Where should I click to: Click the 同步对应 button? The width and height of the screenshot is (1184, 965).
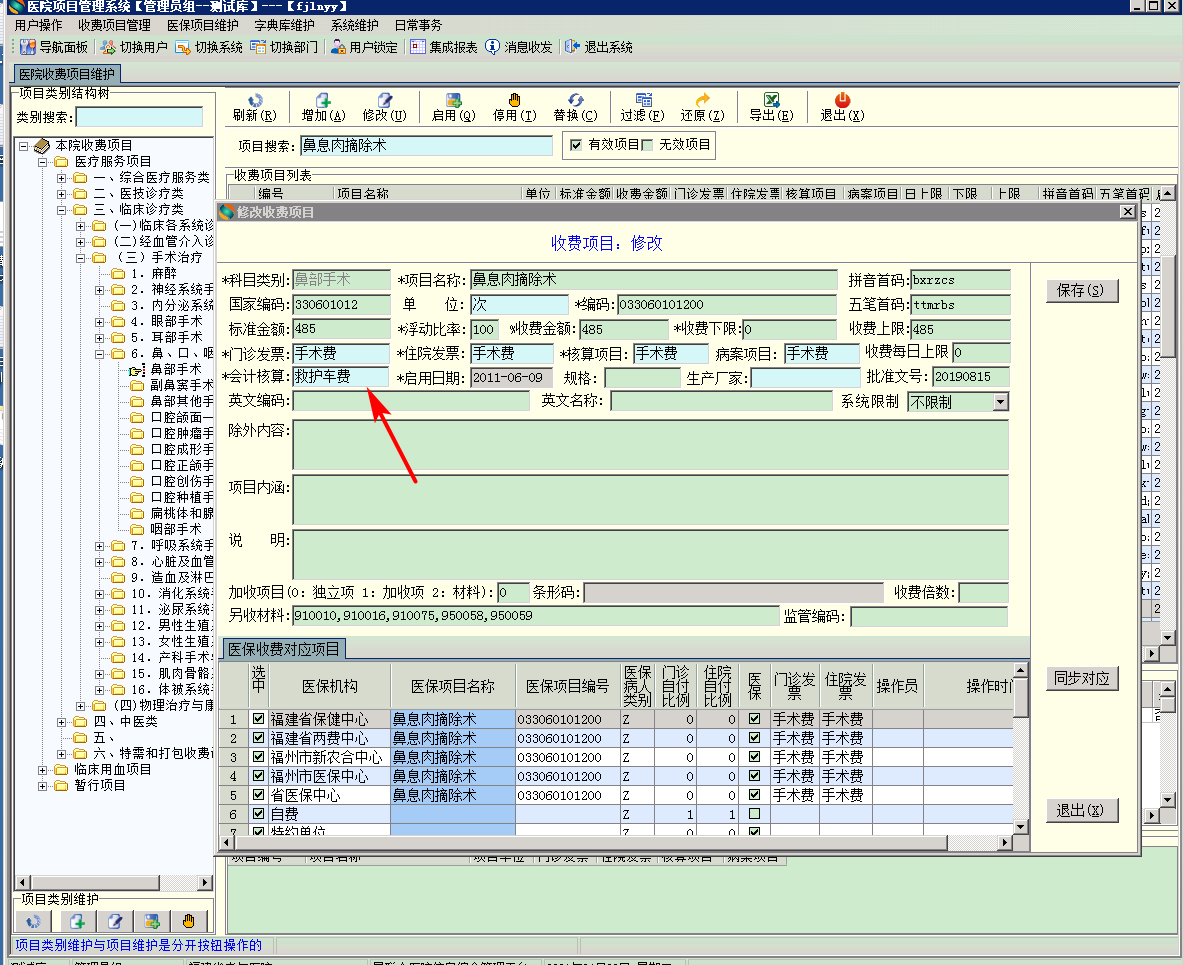[1081, 678]
